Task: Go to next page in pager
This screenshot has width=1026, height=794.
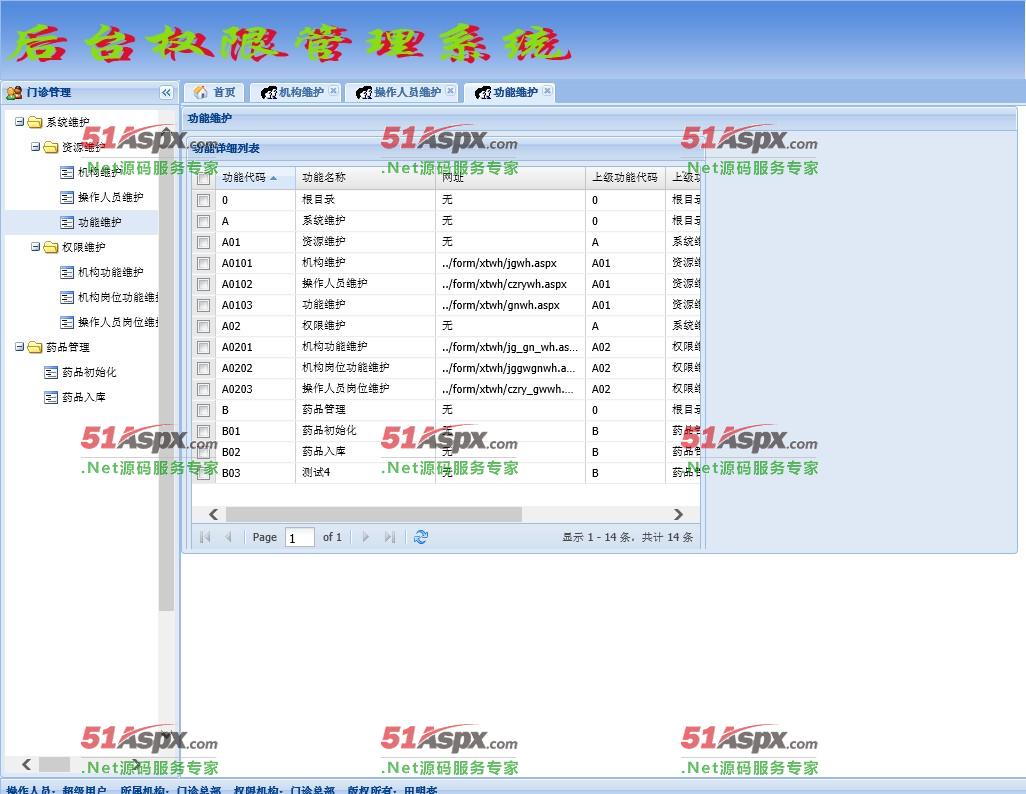Action: (365, 537)
